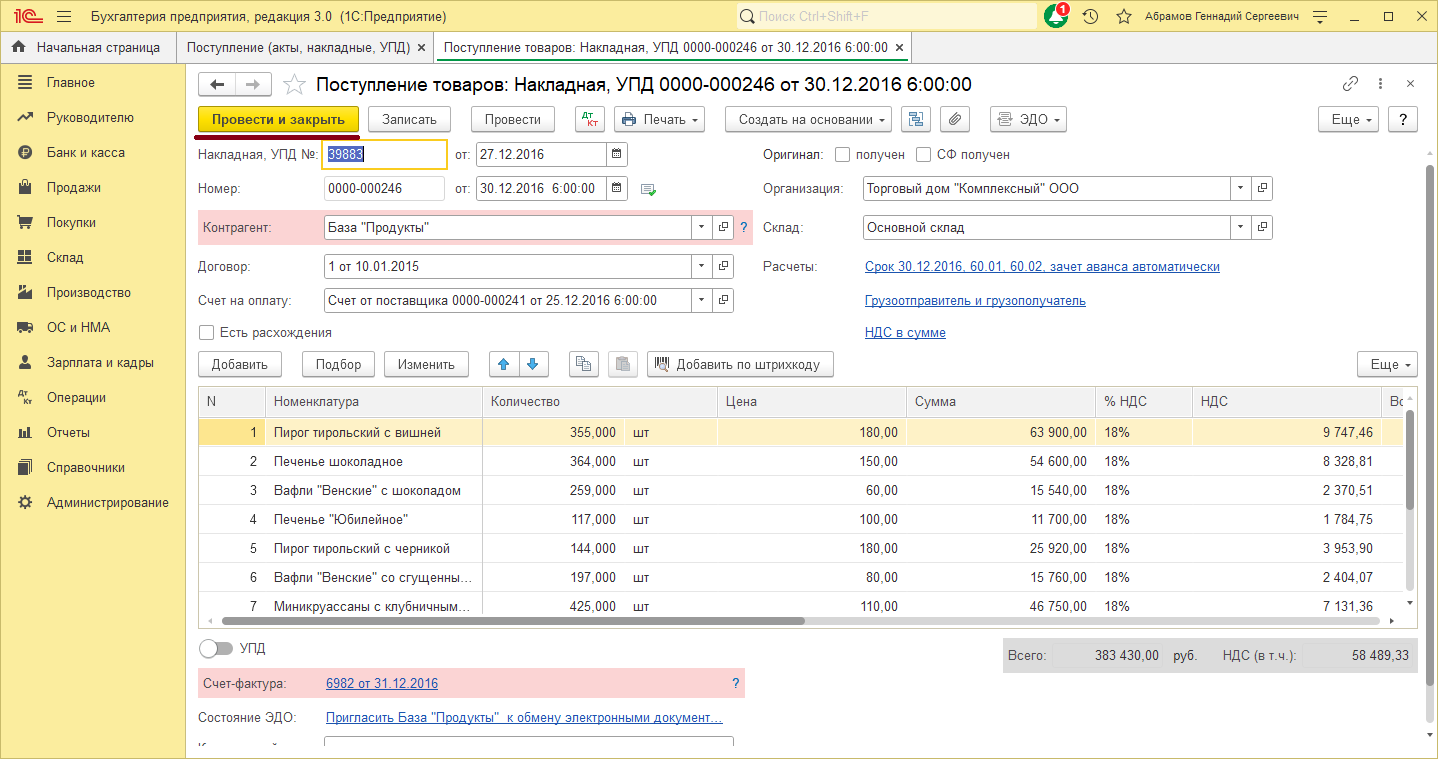Image resolution: width=1438 pixels, height=759 pixels.
Task: Open the Печать dropdown menu
Action: 659,119
